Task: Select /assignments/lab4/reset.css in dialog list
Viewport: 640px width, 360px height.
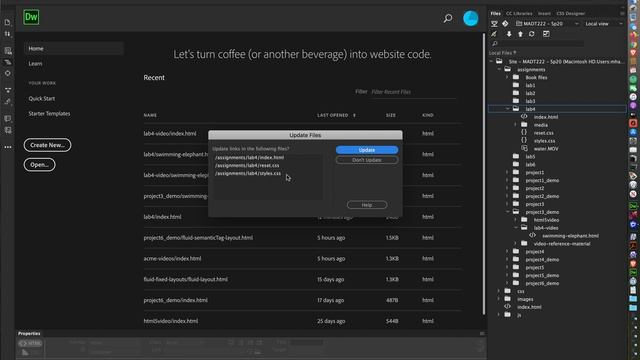Action: [247, 165]
